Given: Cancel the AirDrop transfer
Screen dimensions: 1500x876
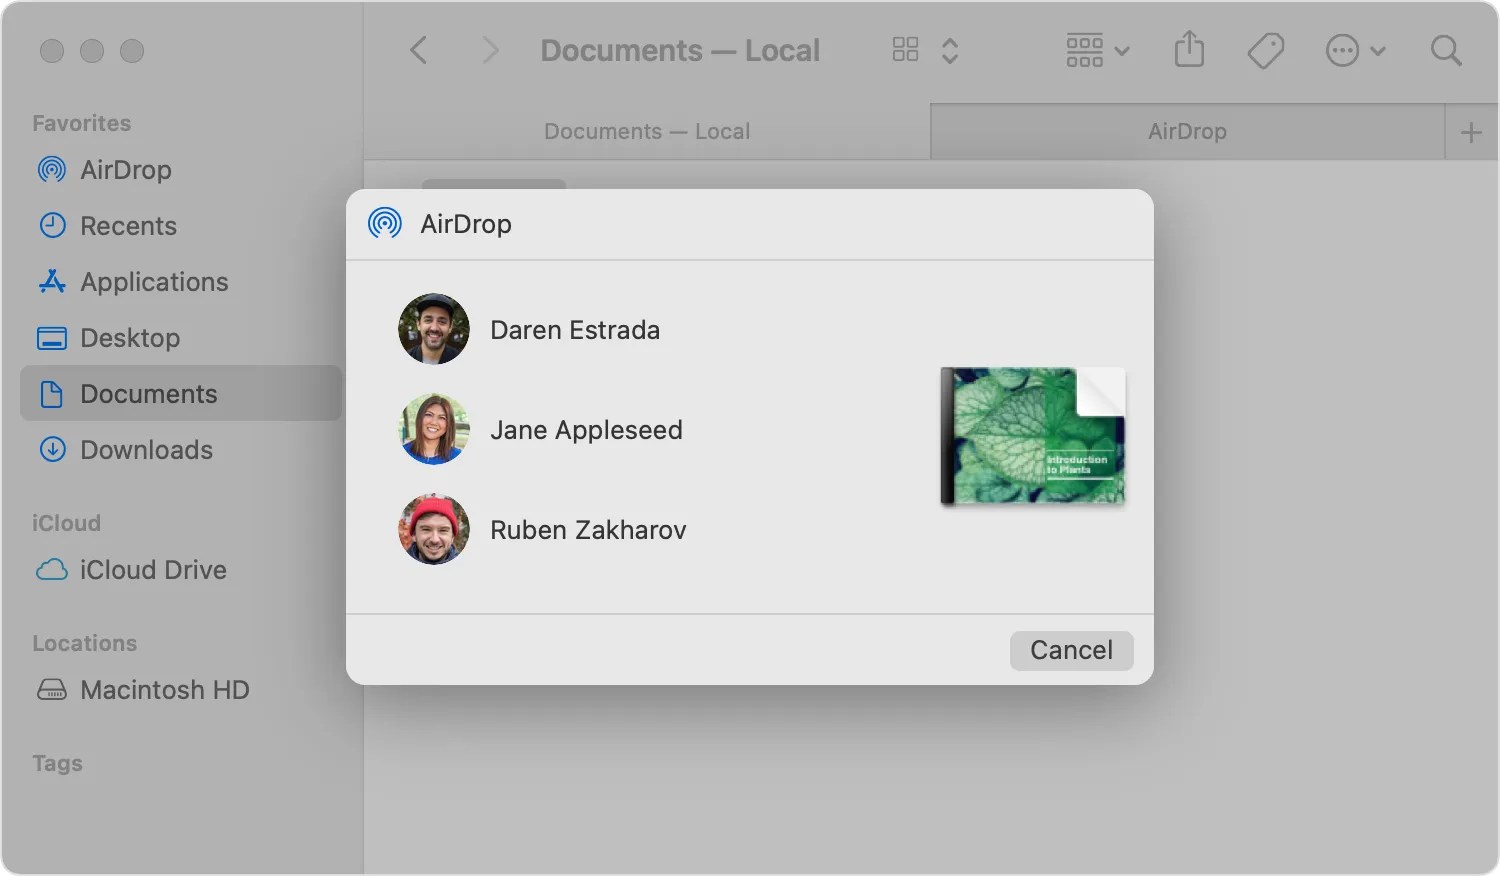Looking at the screenshot, I should pyautogui.click(x=1071, y=650).
